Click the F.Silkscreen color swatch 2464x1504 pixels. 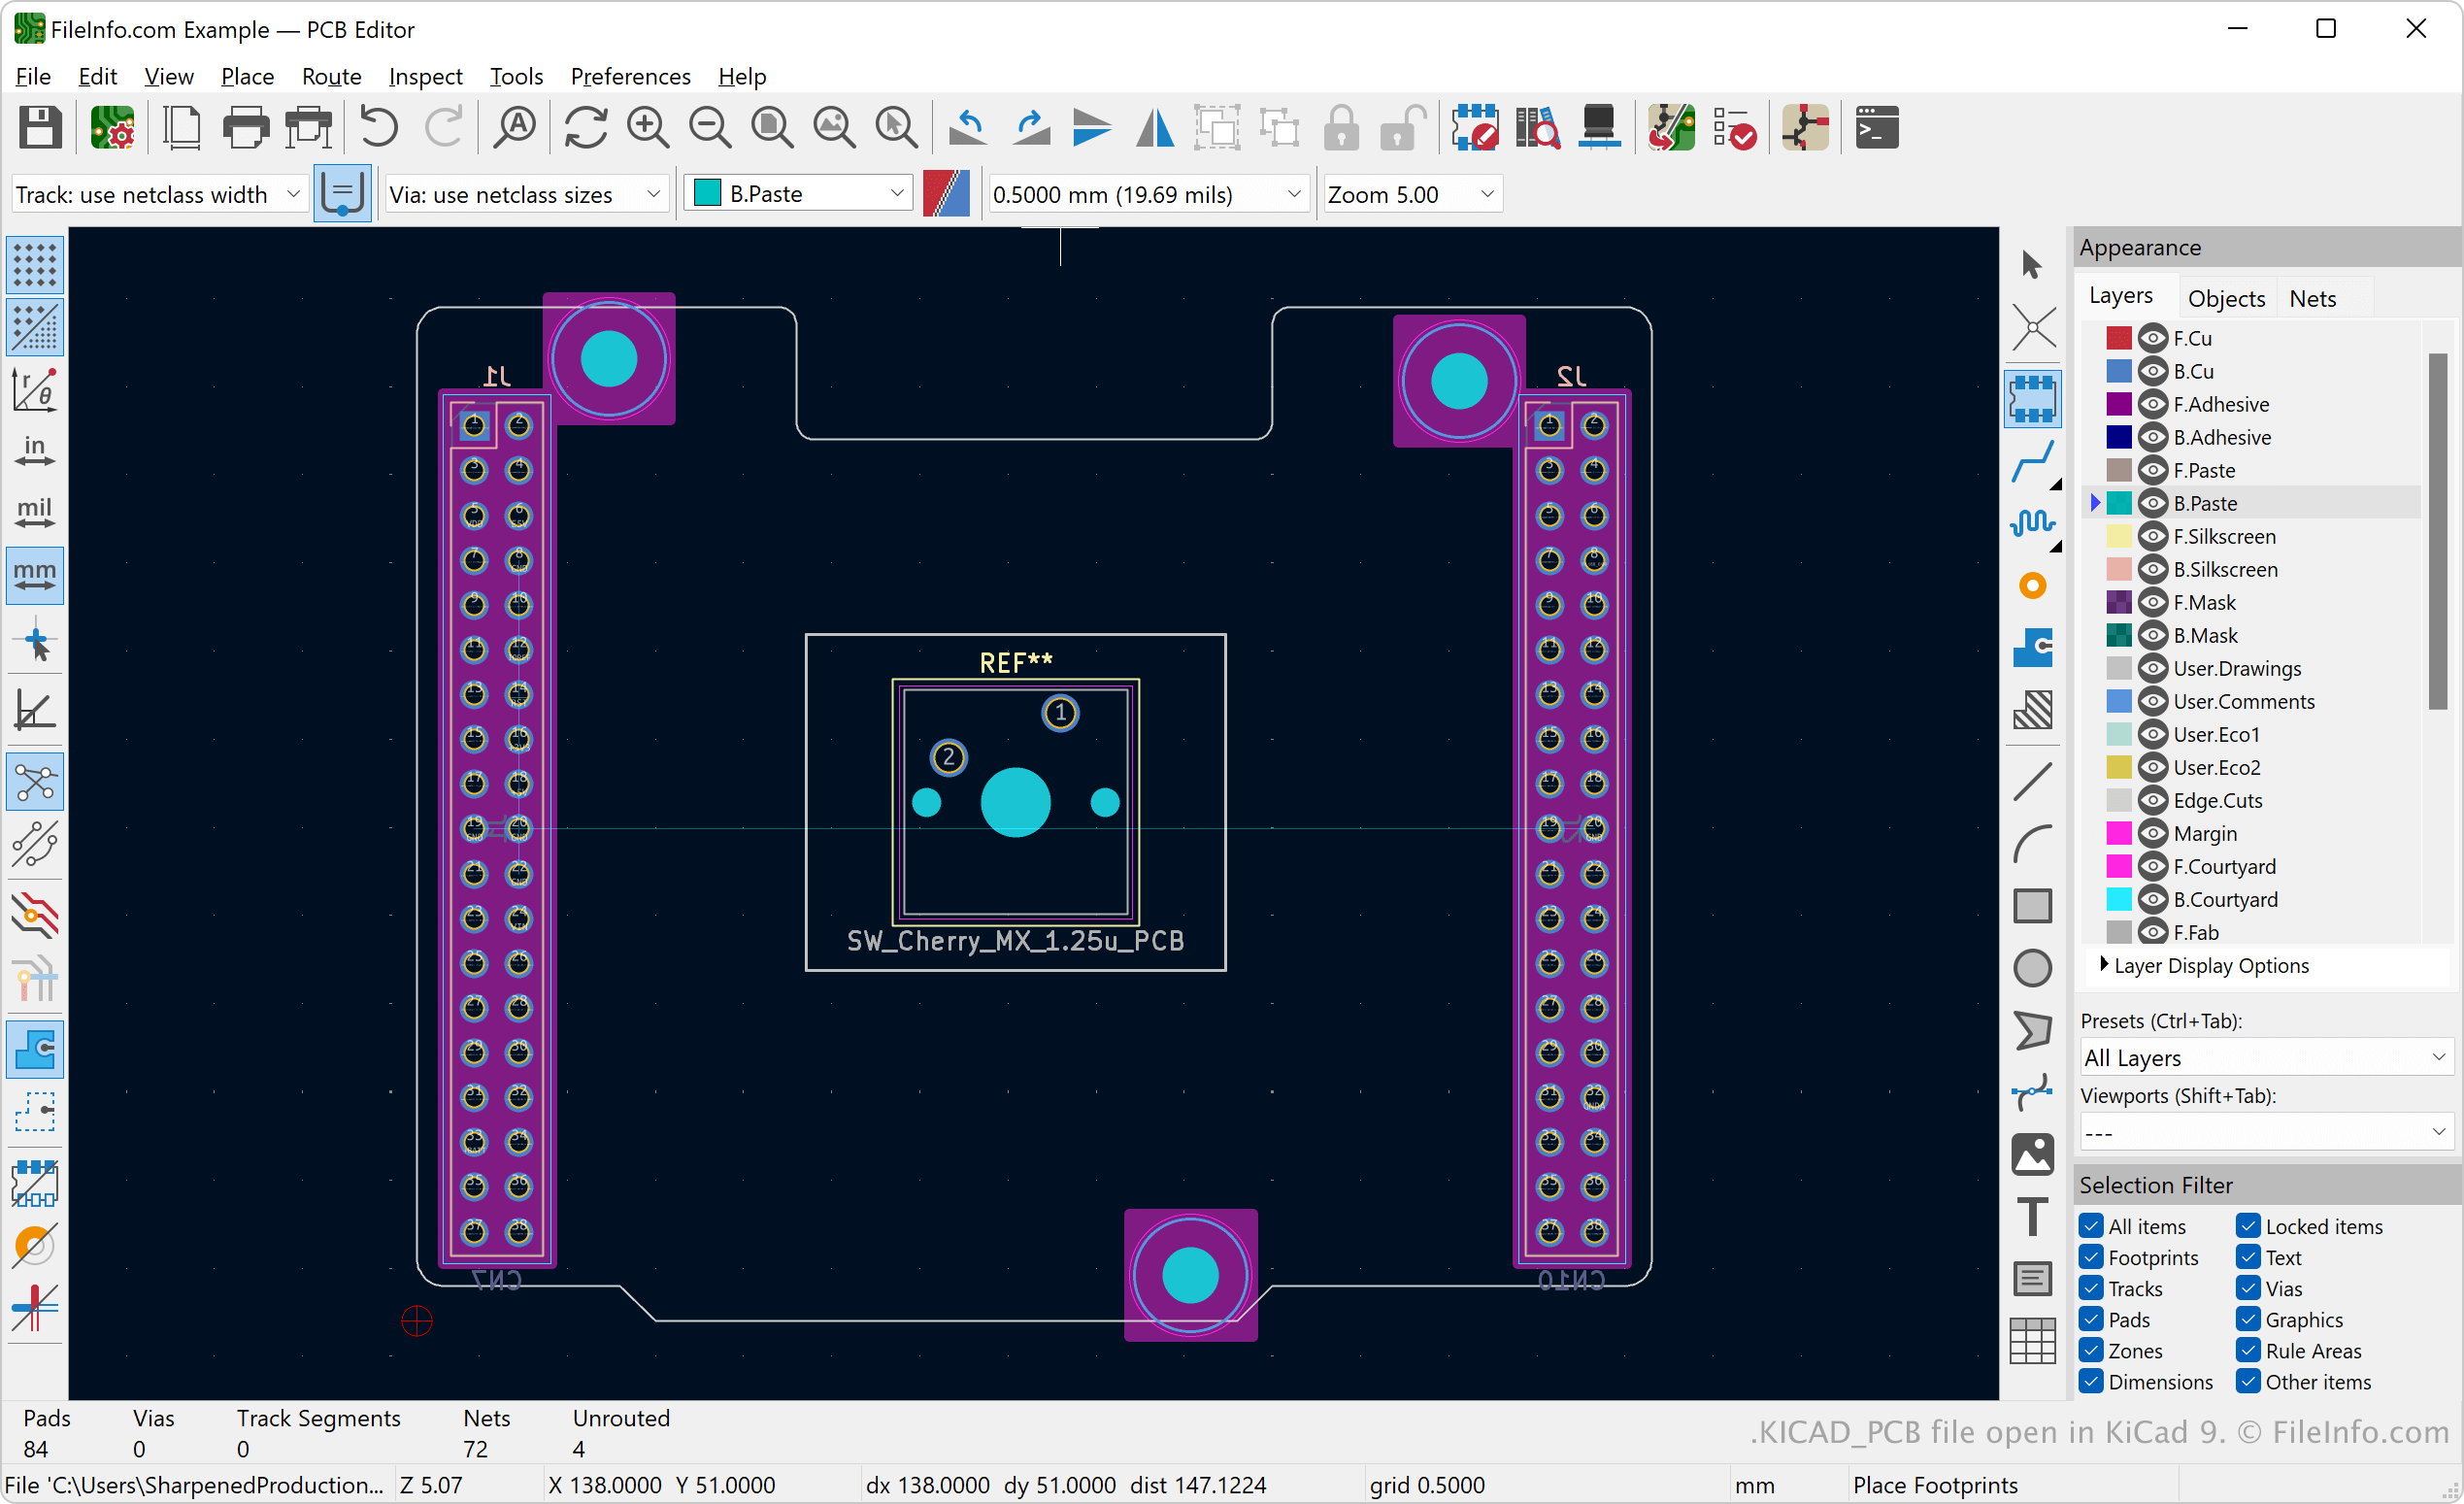pyautogui.click(x=2118, y=536)
